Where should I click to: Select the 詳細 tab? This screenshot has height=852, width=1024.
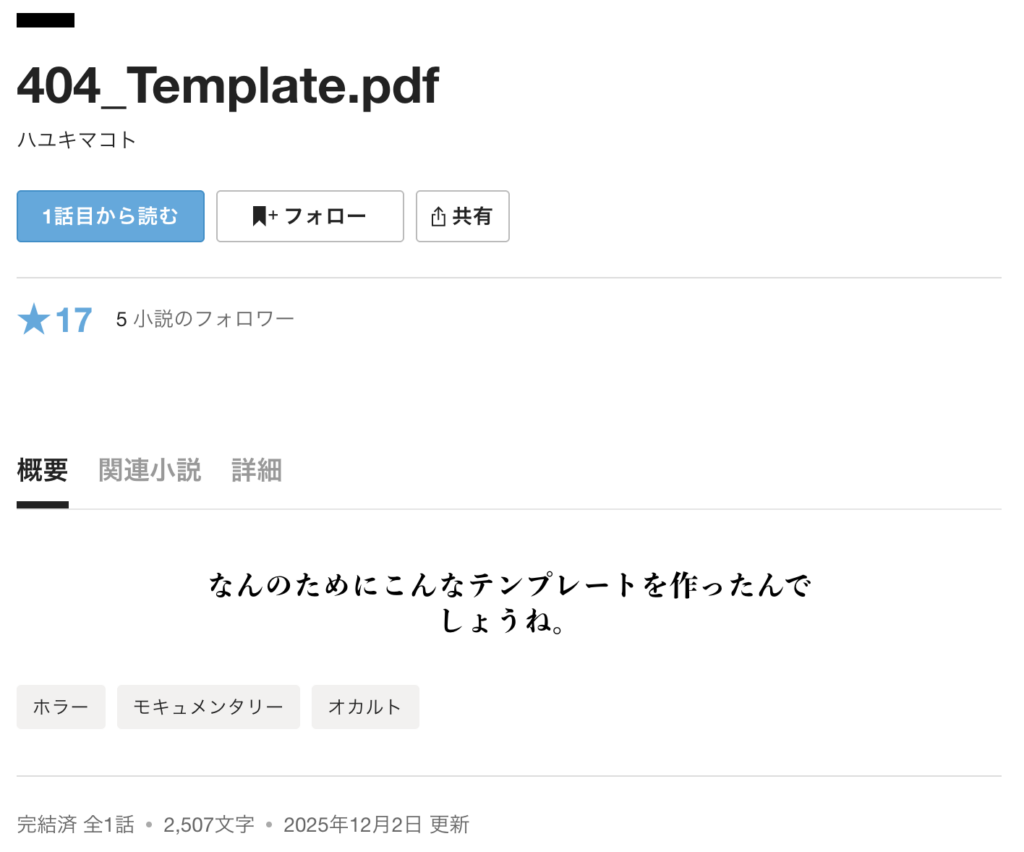click(x=256, y=470)
